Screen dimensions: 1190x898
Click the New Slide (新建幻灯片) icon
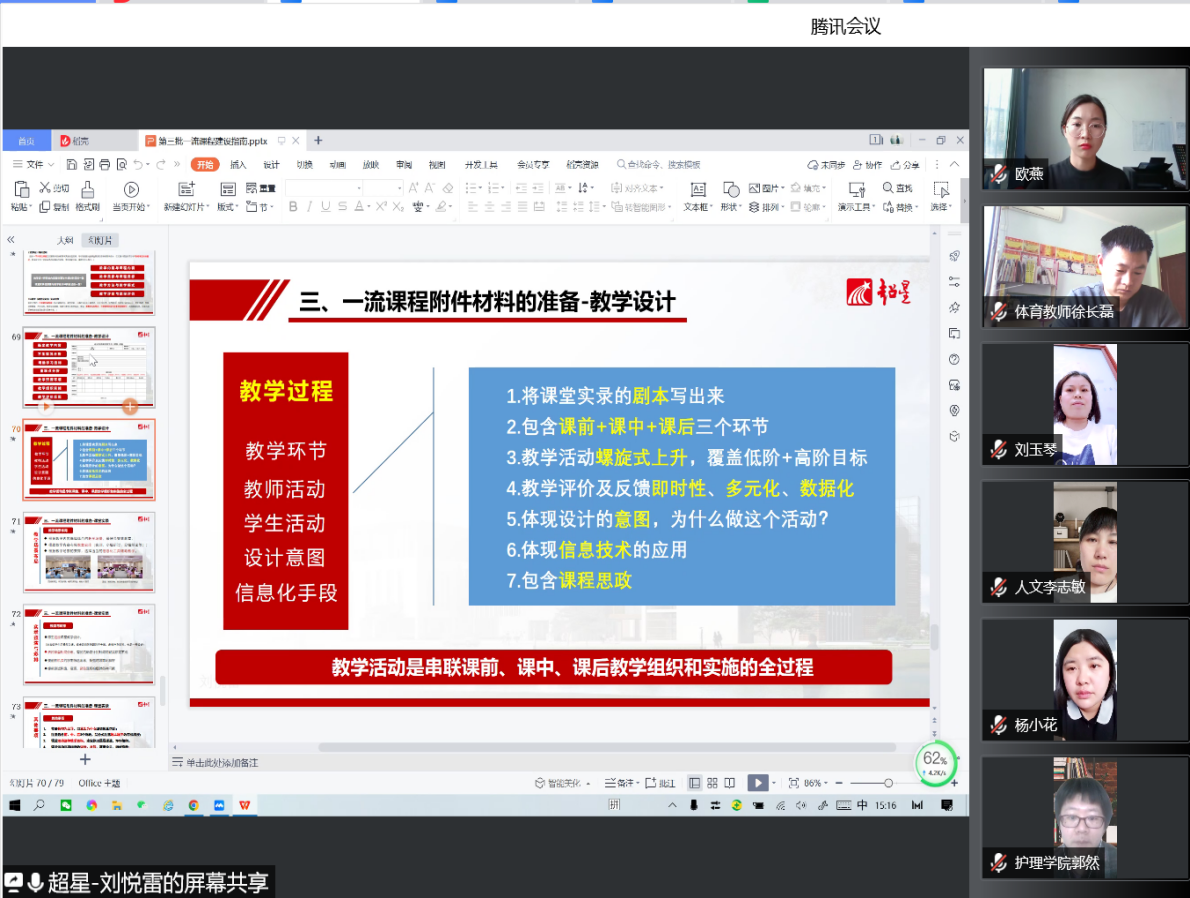pyautogui.click(x=185, y=189)
